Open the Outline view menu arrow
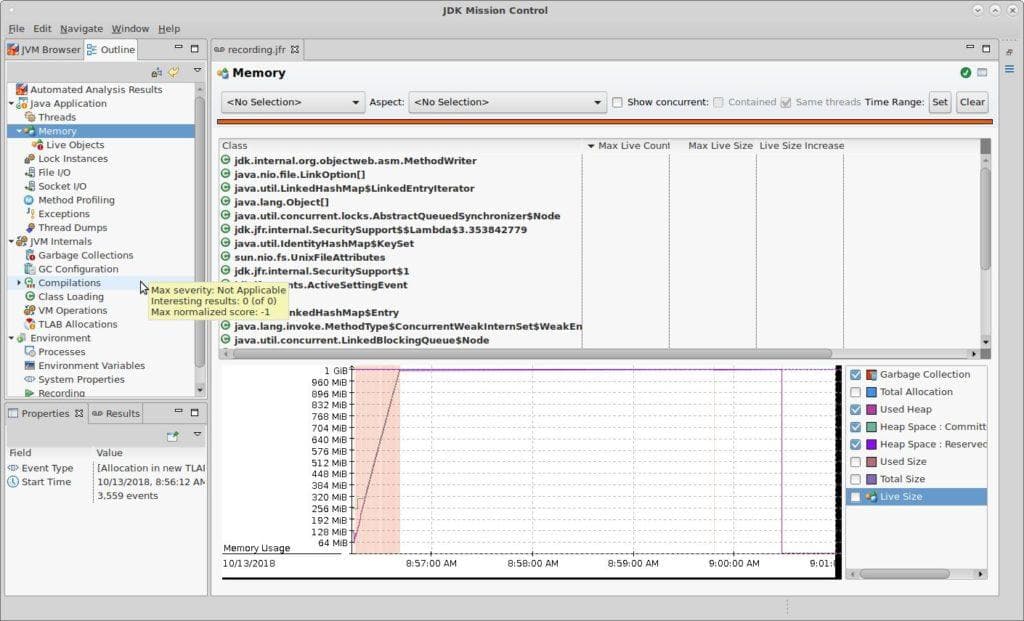The image size is (1024, 621). coord(197,71)
